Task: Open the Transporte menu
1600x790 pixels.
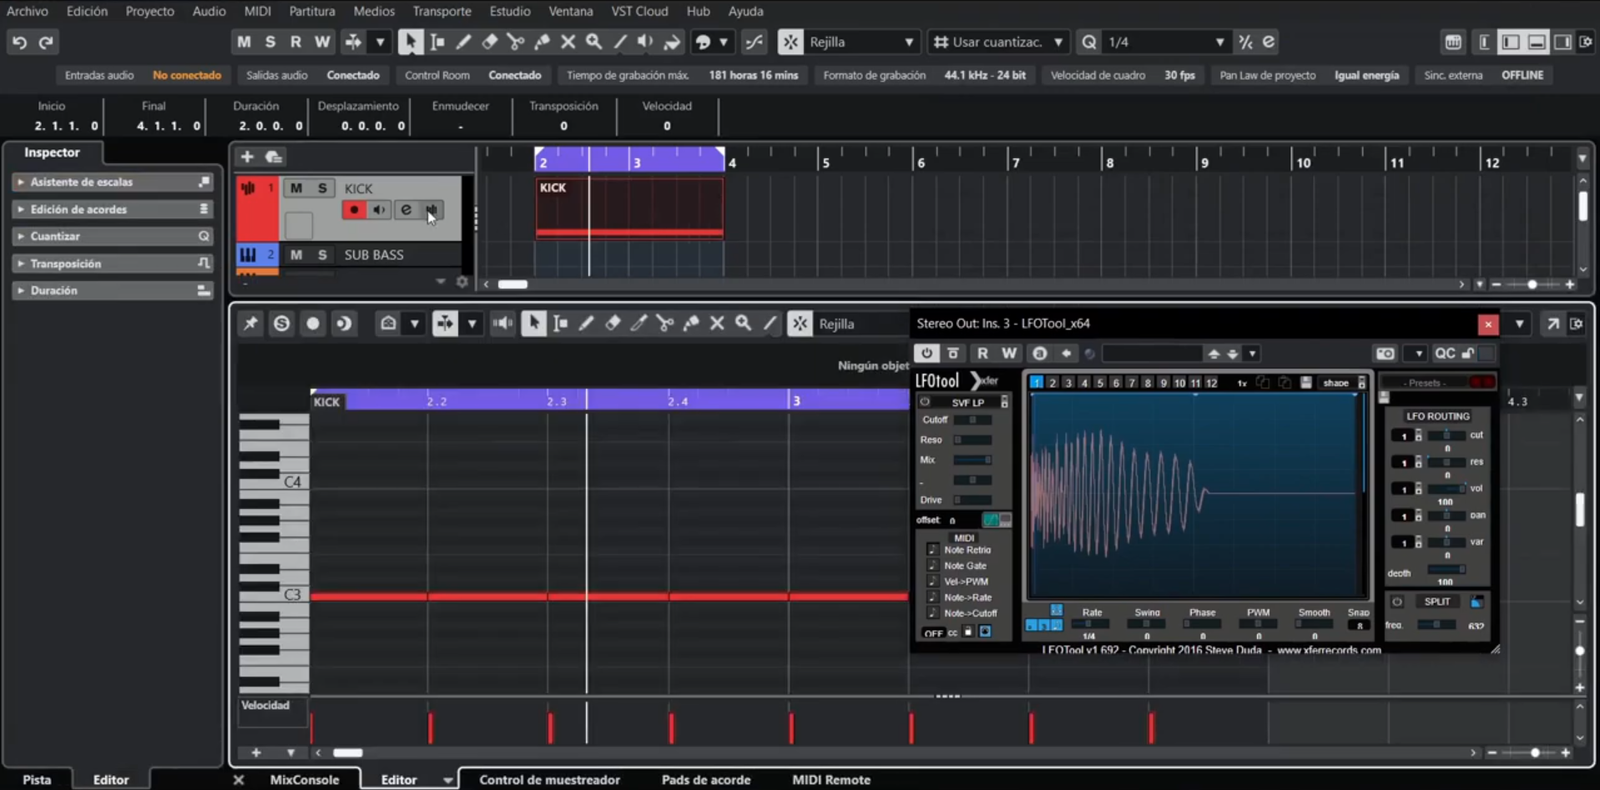Action: pyautogui.click(x=441, y=11)
